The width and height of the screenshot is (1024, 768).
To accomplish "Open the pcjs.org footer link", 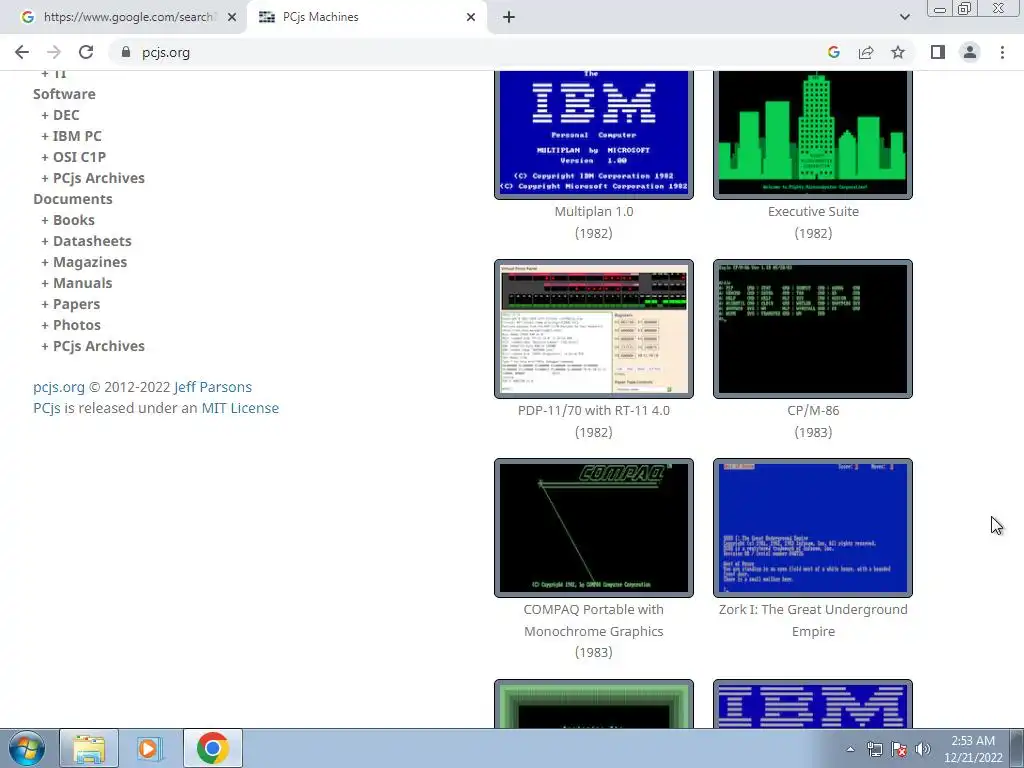I will pos(59,387).
